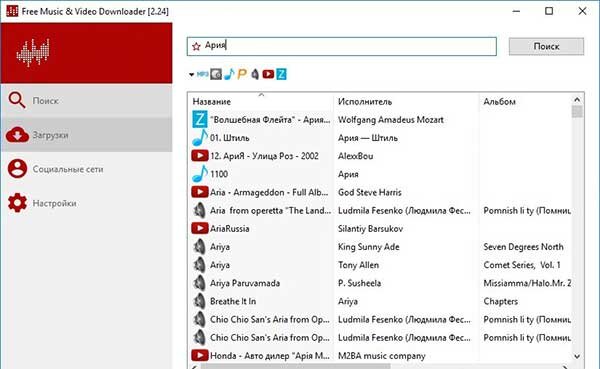
Task: Select 12. АриЯ - Улица Роз - 2002
Action: 264,156
